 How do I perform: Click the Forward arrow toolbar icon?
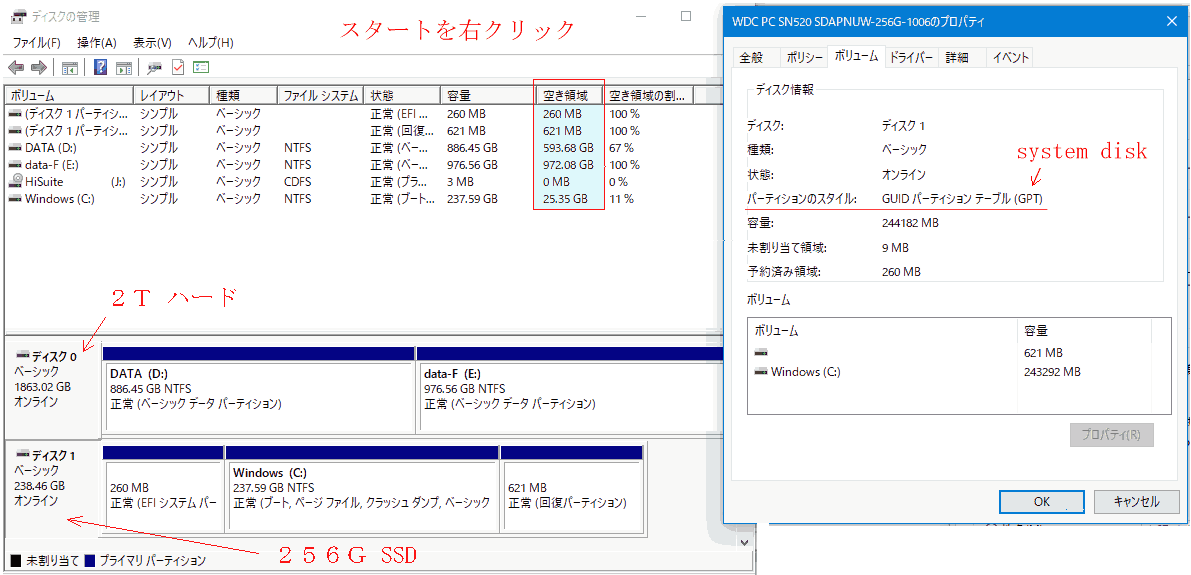pos(39,67)
